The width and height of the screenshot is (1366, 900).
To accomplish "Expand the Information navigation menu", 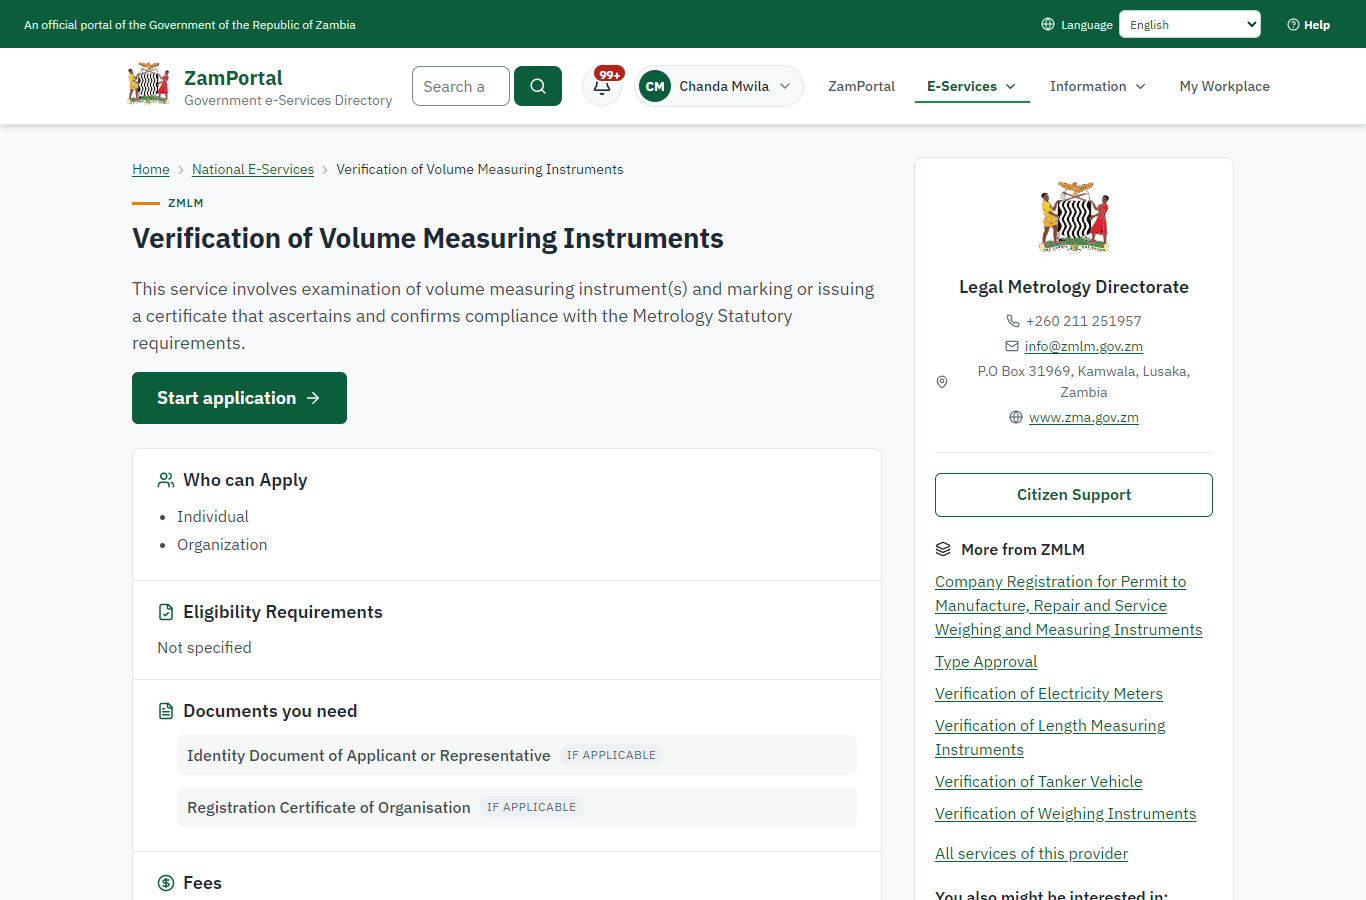I will 1098,86.
